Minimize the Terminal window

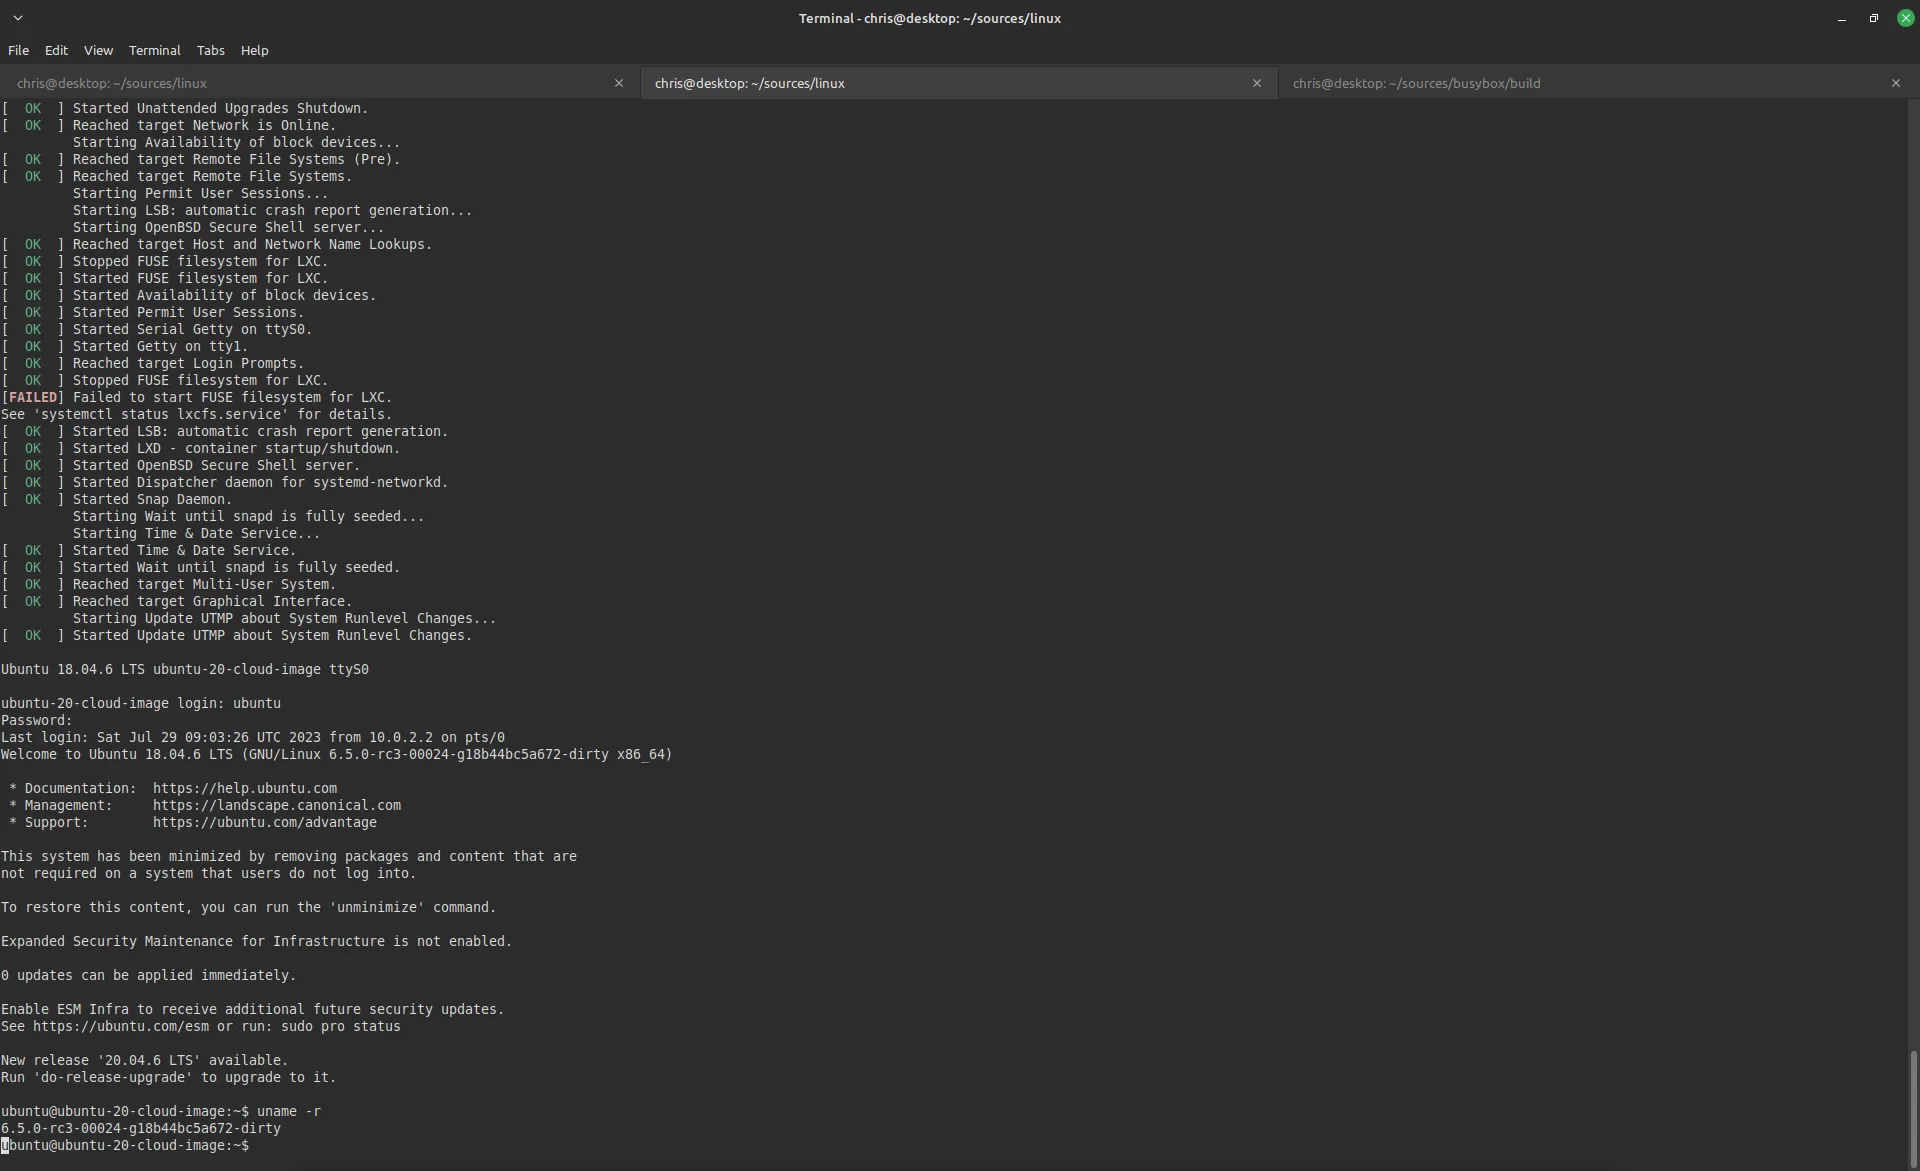click(x=1841, y=18)
